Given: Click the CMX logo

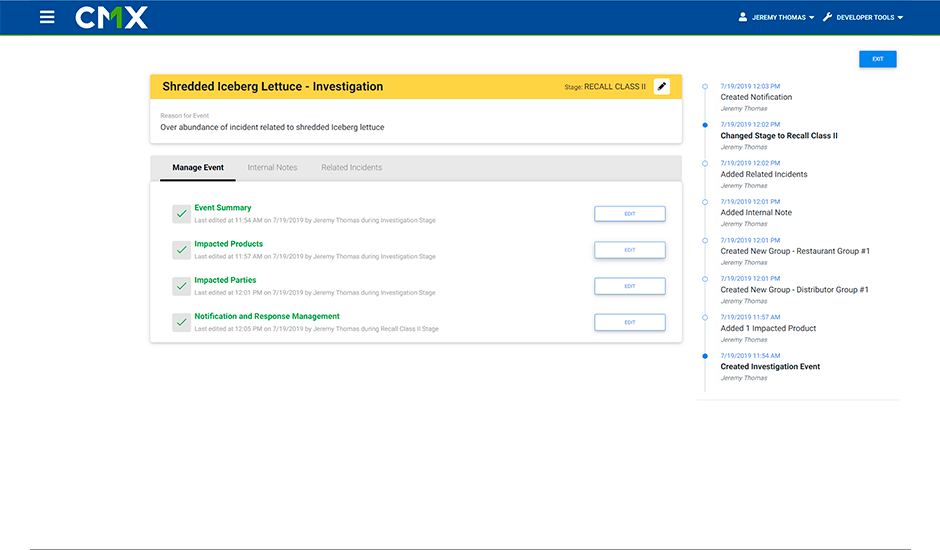Looking at the screenshot, I should (112, 17).
